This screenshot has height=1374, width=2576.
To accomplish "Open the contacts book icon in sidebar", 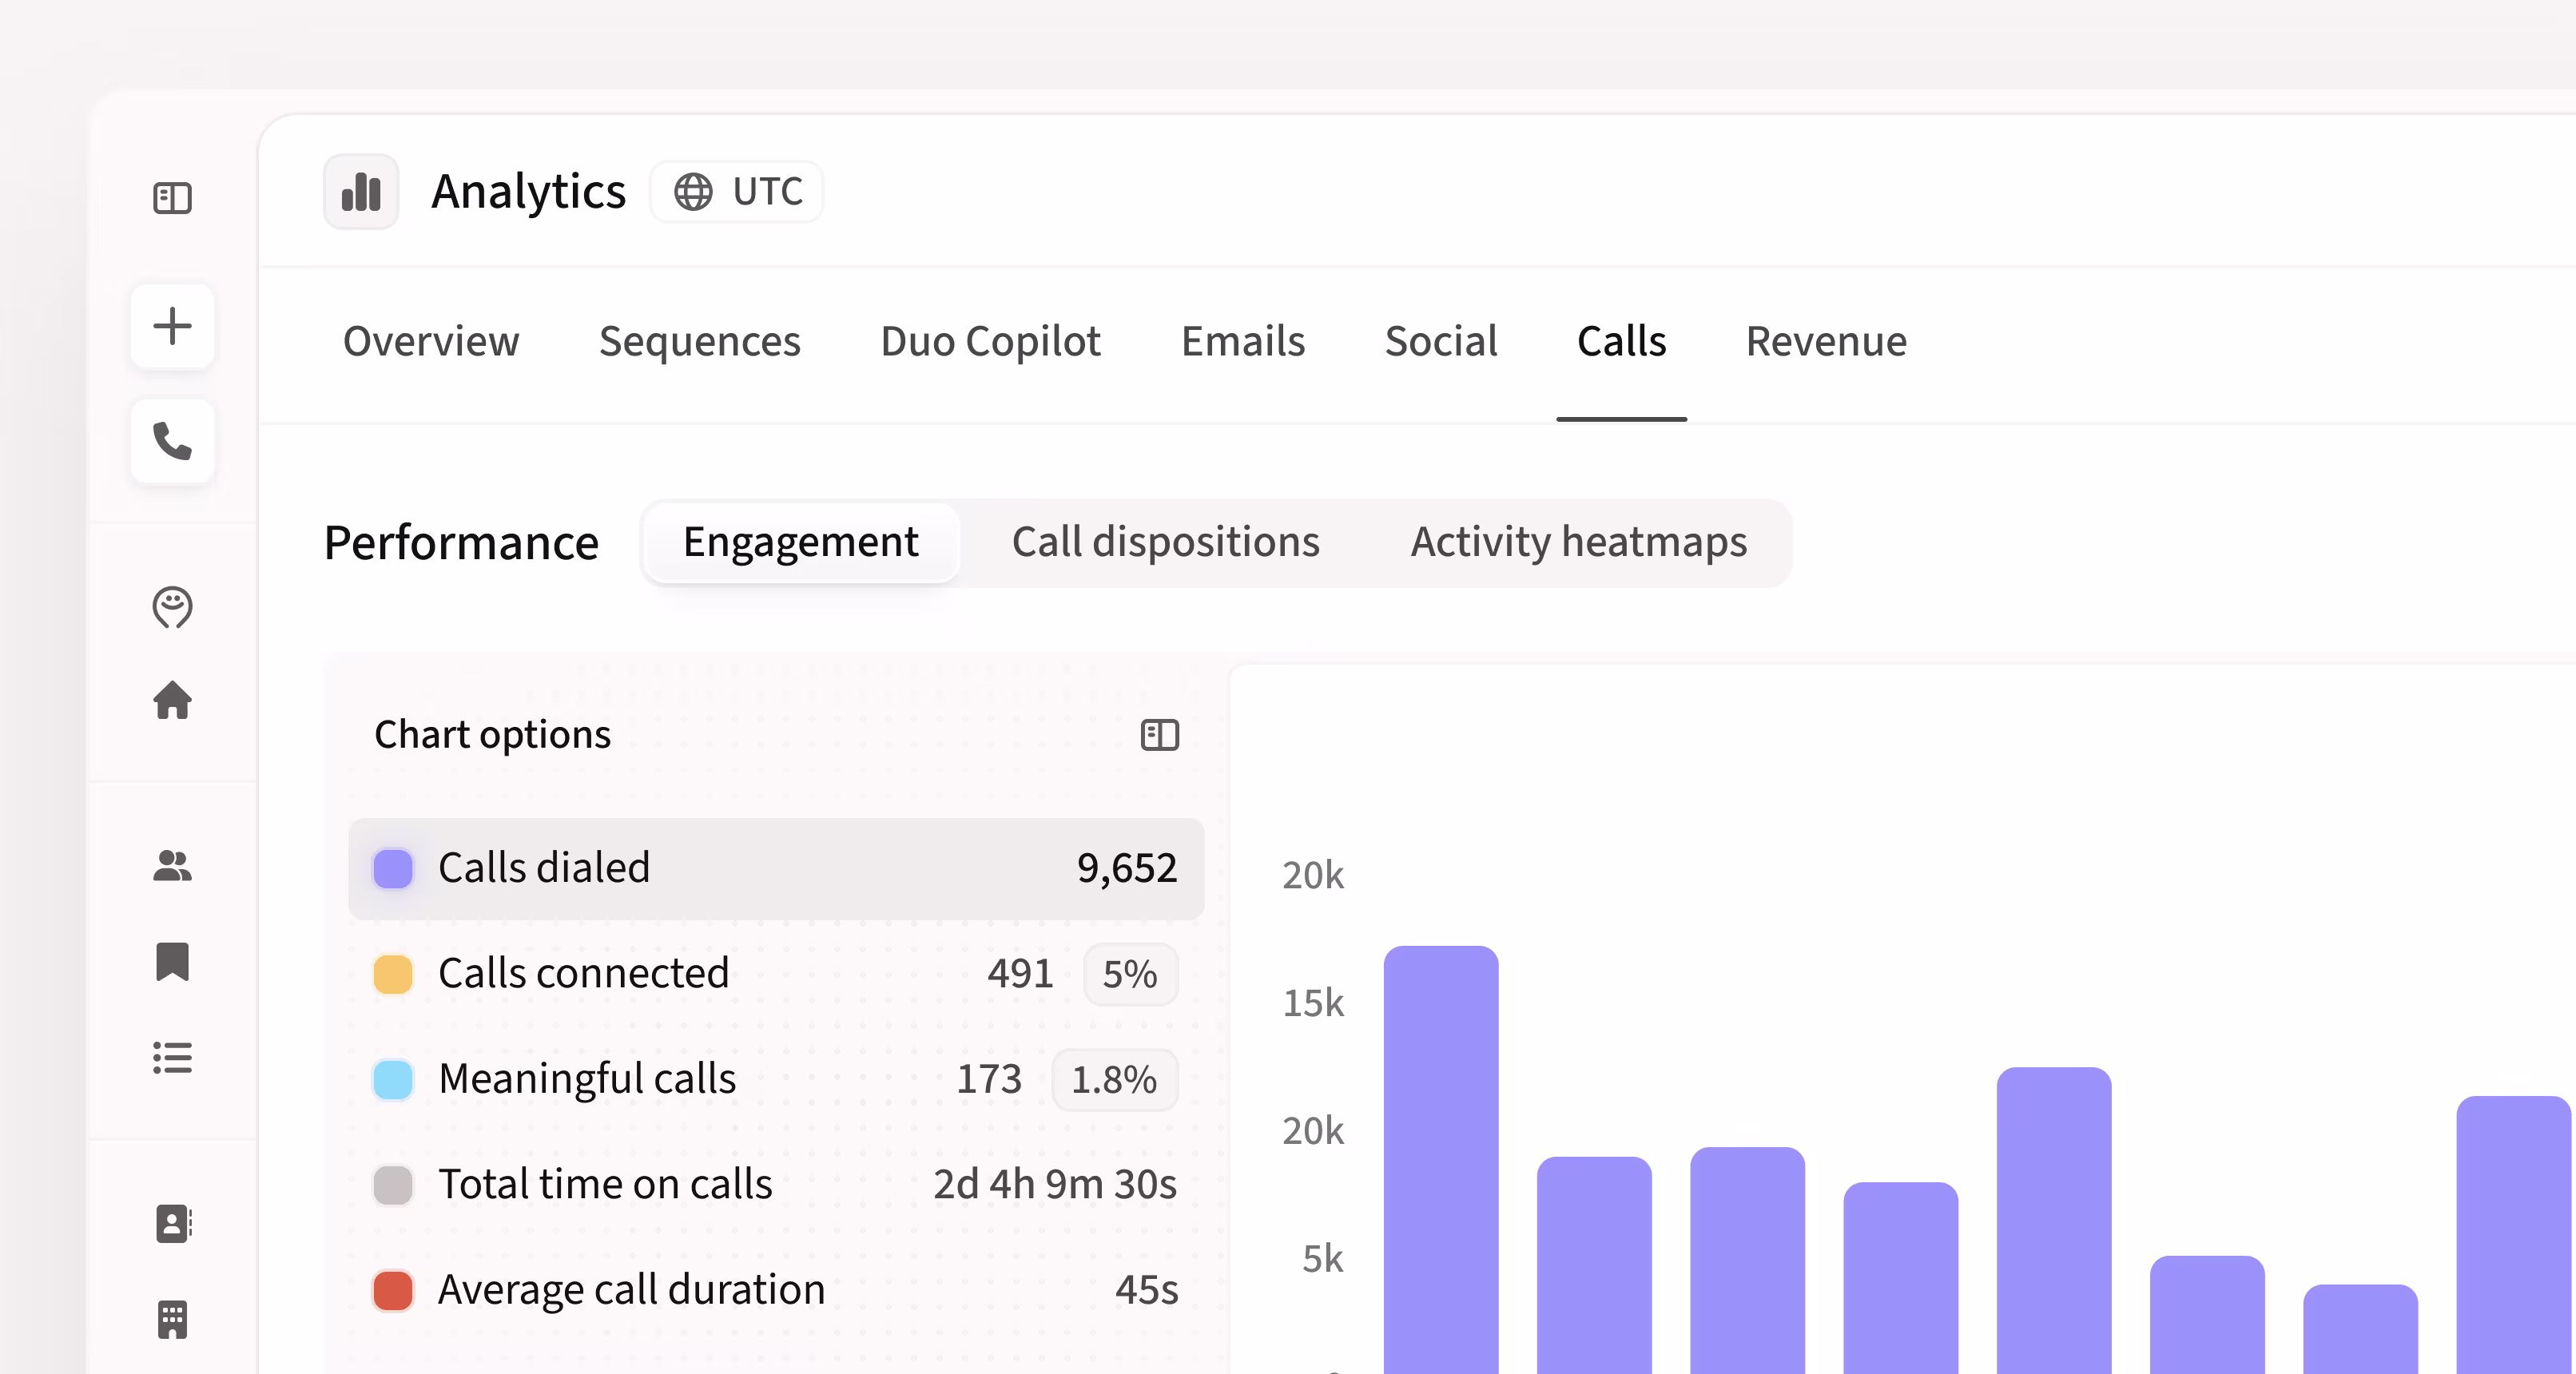I will [x=173, y=1223].
